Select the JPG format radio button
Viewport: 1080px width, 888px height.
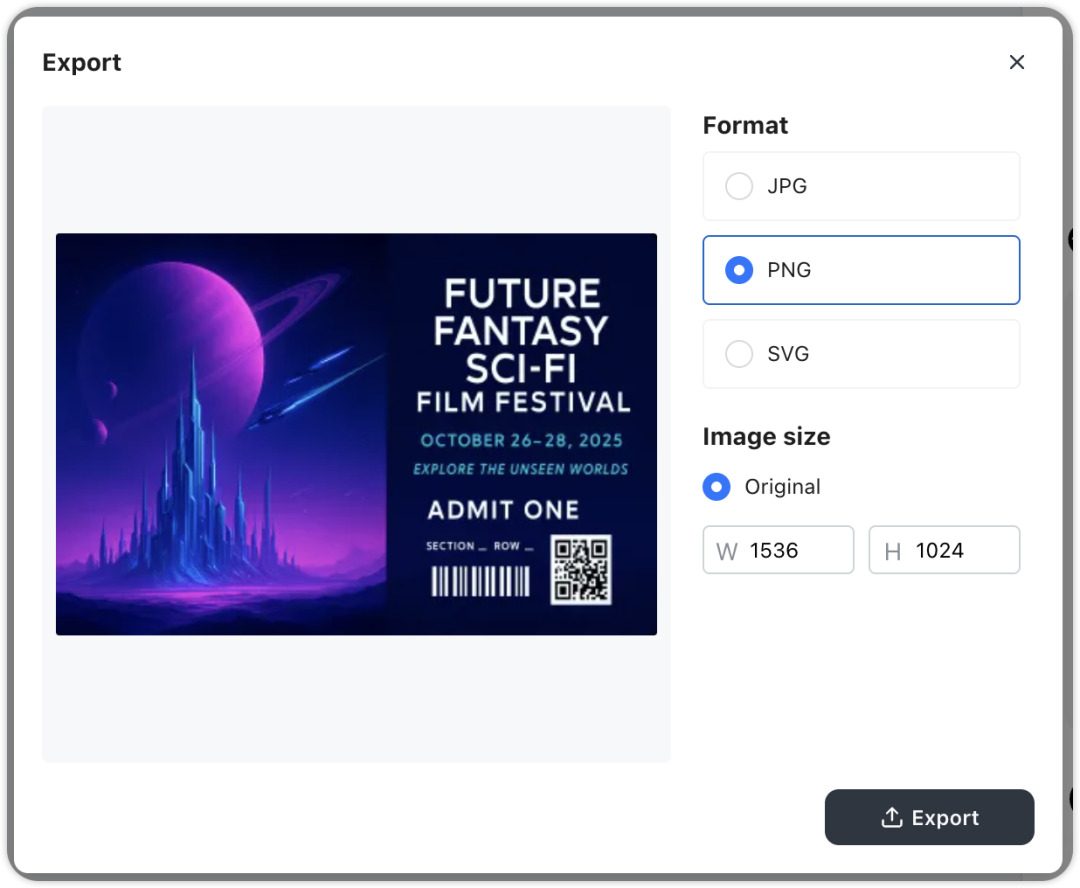(739, 186)
